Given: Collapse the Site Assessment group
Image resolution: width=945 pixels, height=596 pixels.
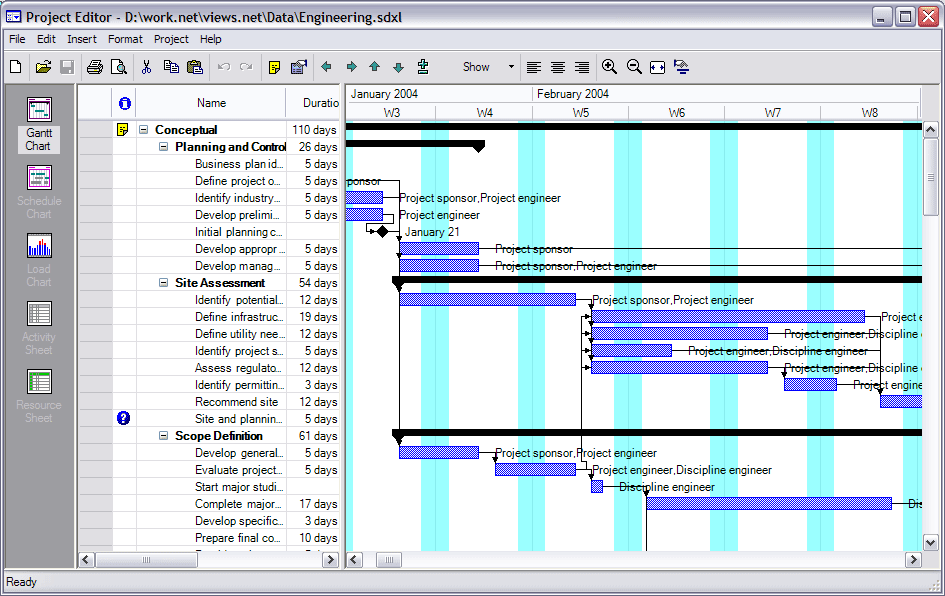Looking at the screenshot, I should pyautogui.click(x=164, y=283).
